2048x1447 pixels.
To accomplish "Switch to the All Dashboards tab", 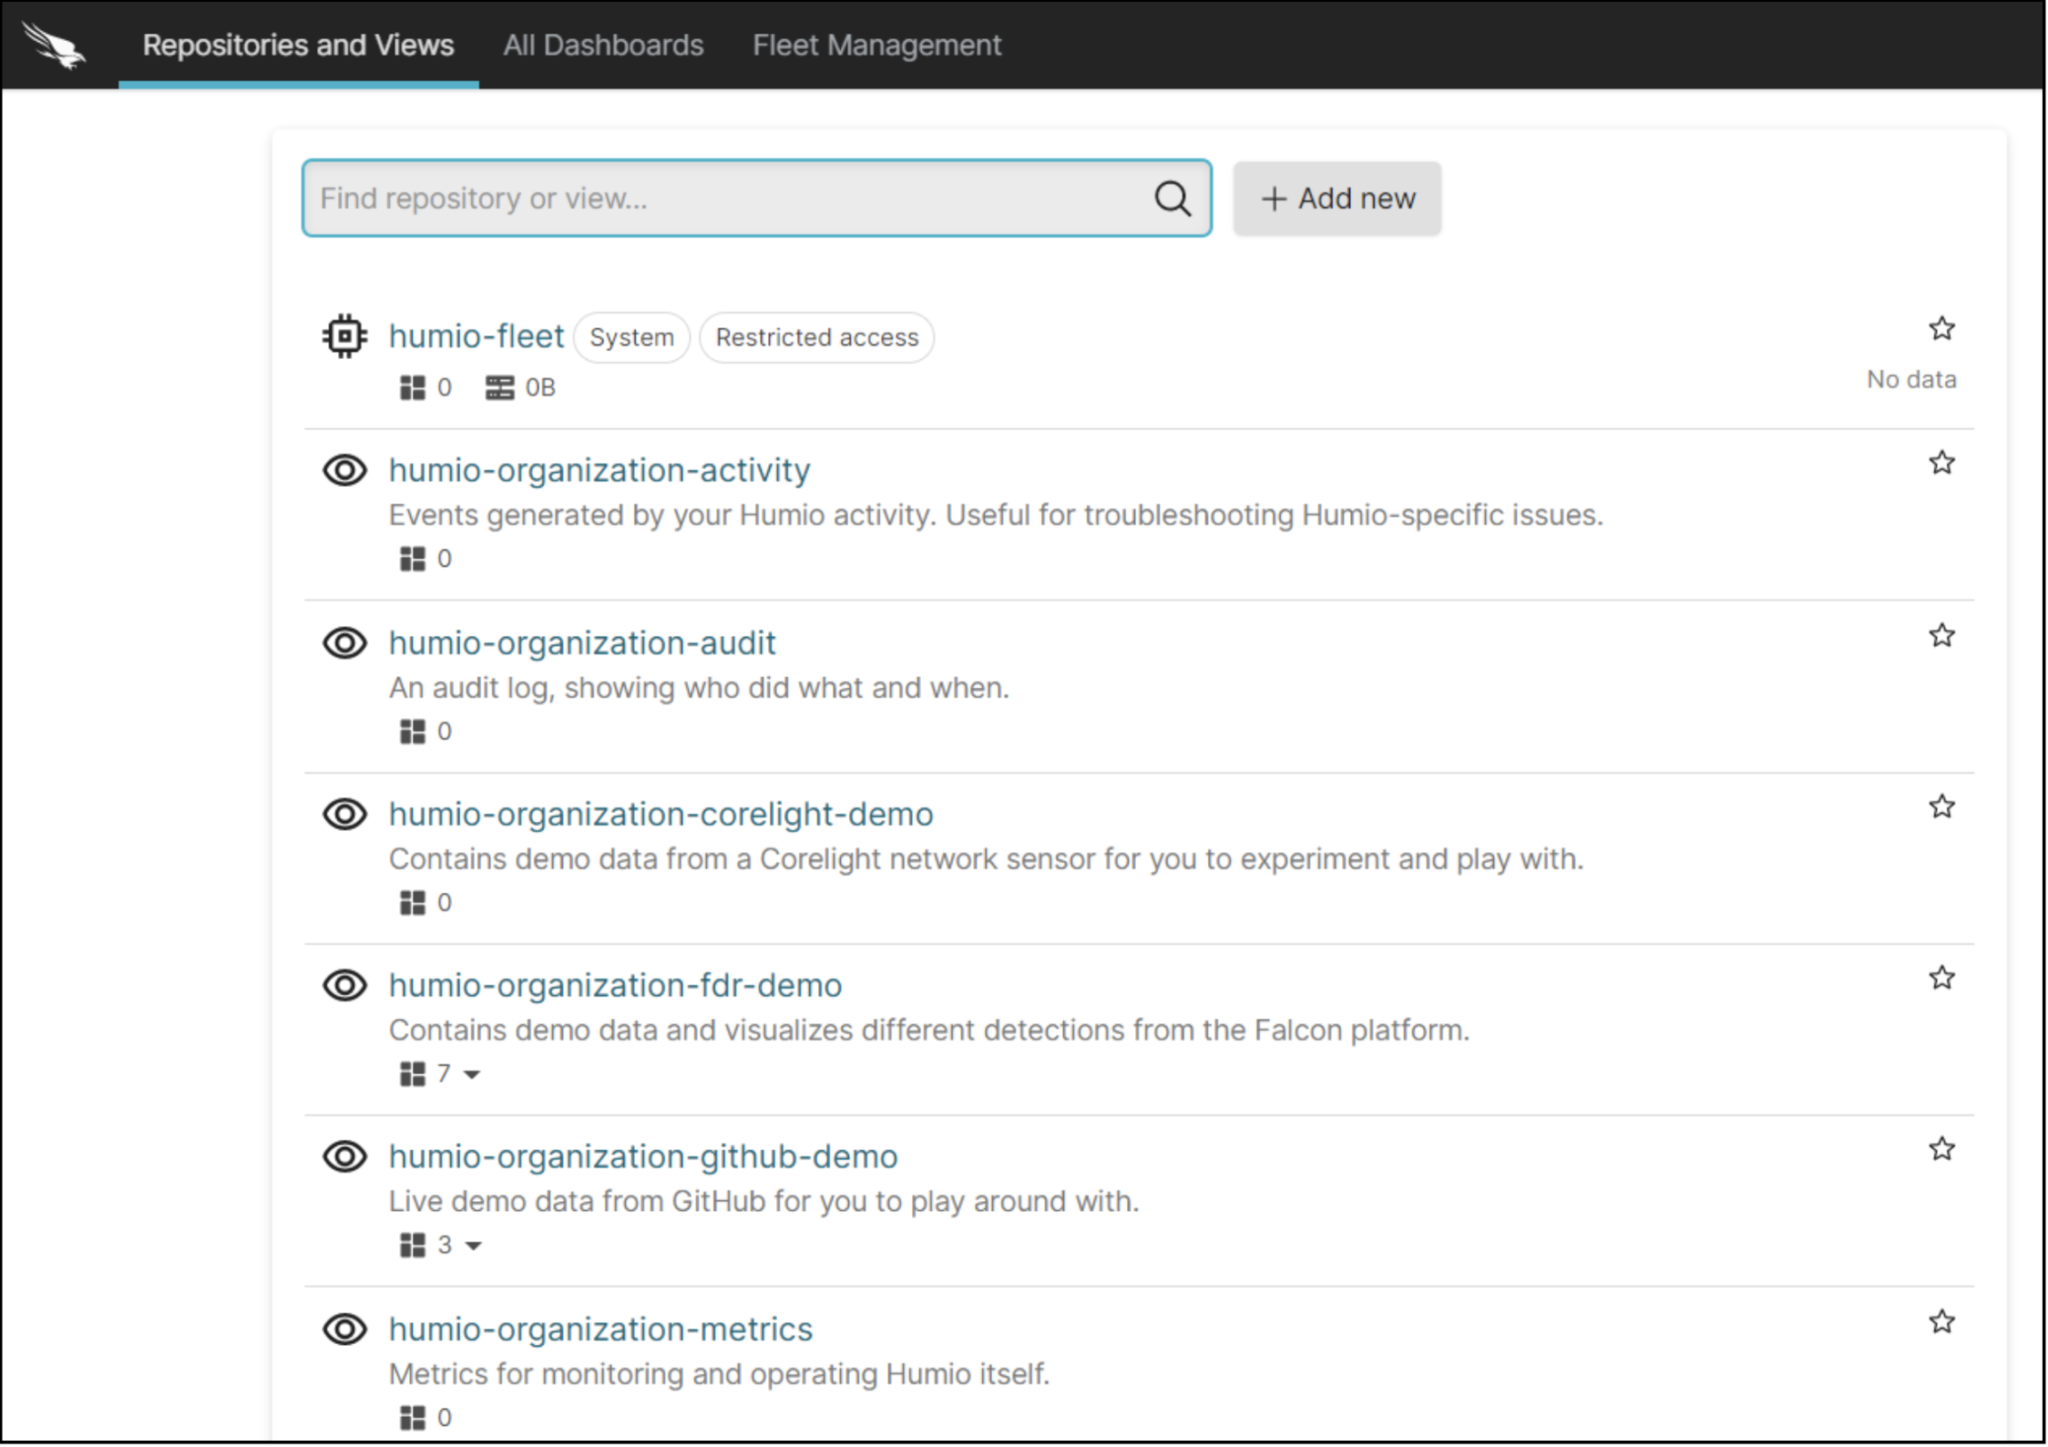I will pyautogui.click(x=603, y=45).
